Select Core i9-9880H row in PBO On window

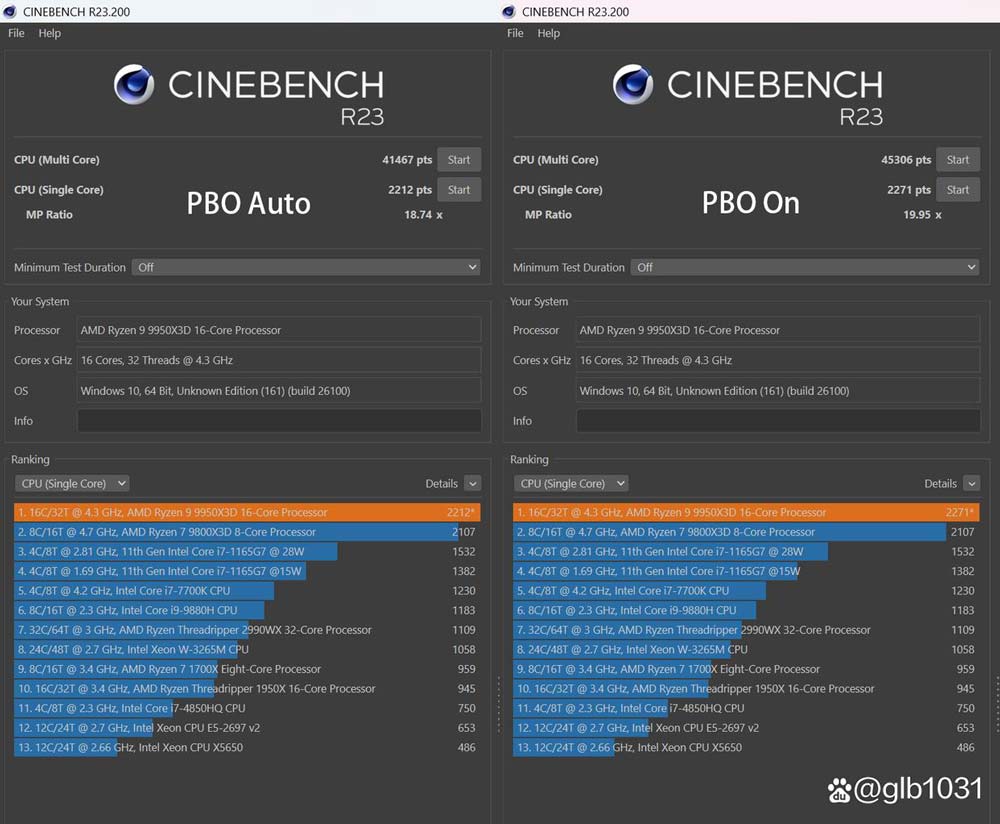tap(746, 610)
